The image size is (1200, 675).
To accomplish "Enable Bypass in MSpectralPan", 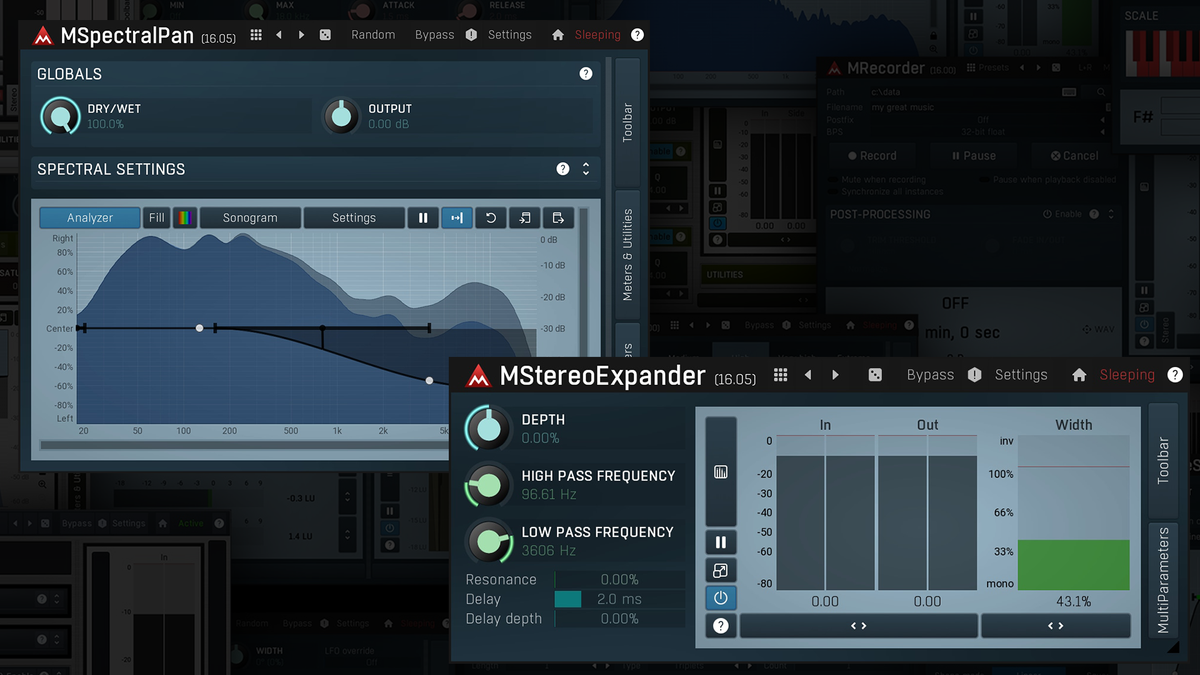I will coord(433,34).
